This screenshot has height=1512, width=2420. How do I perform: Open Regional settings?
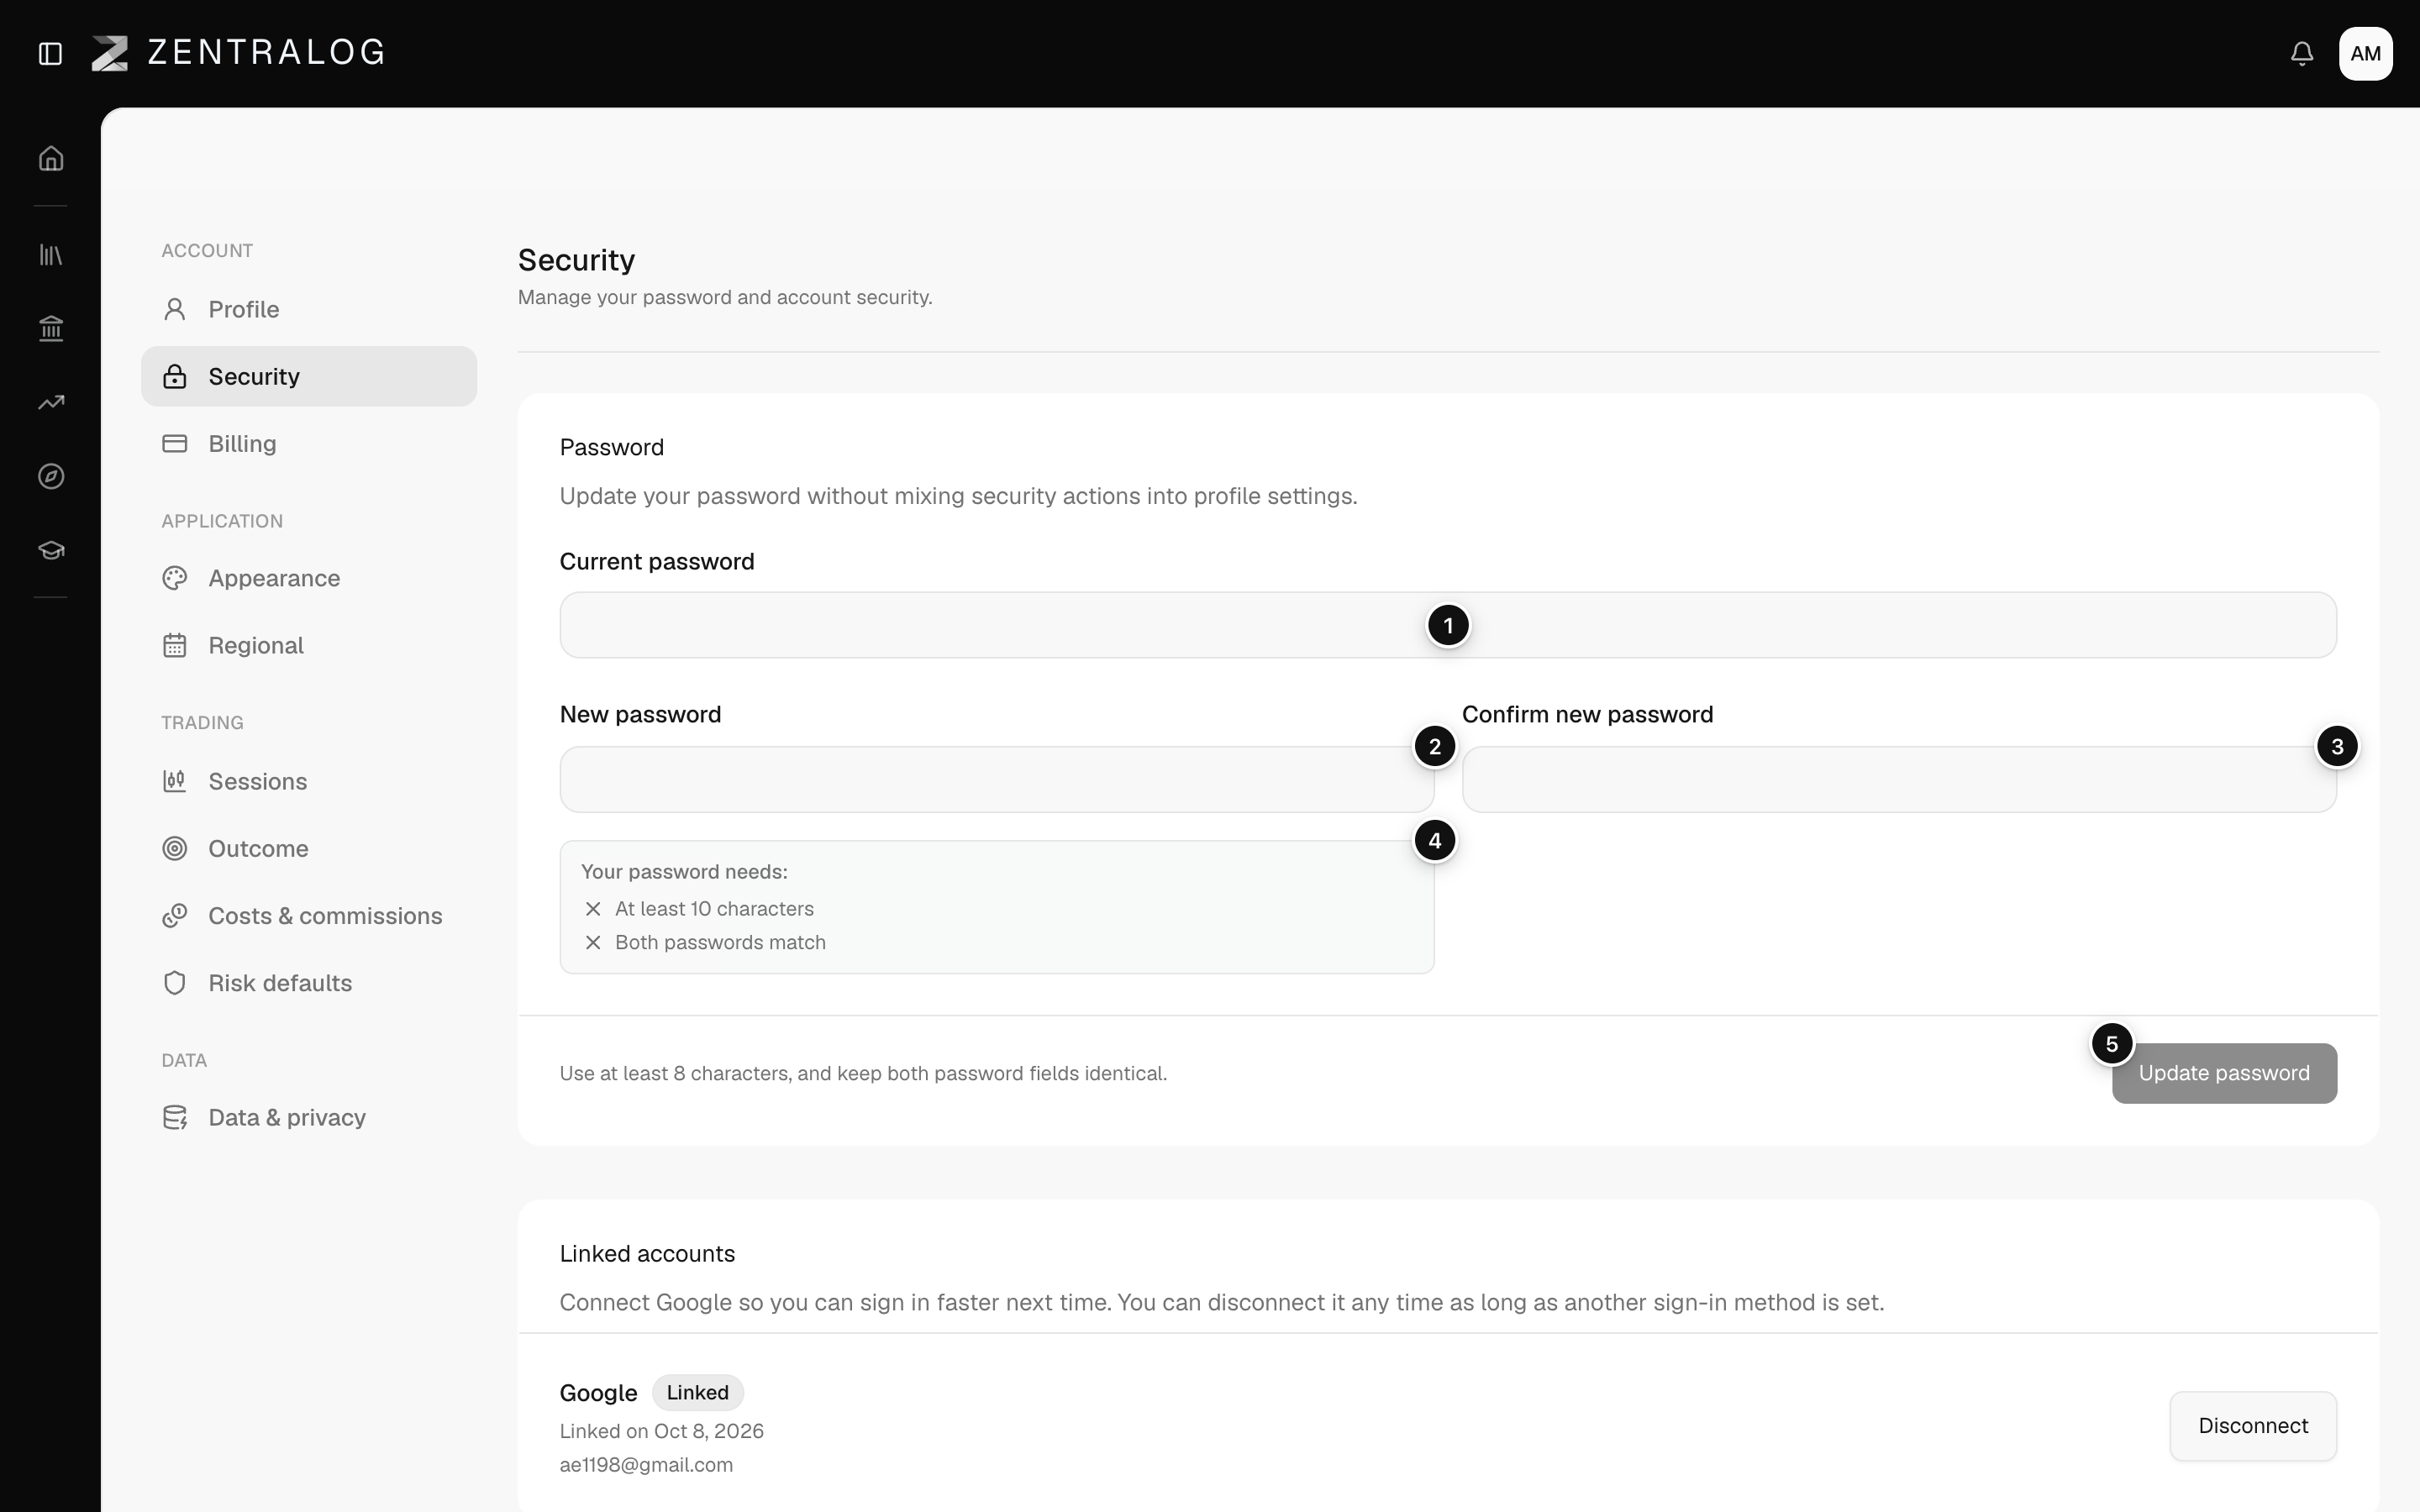tap(309, 645)
